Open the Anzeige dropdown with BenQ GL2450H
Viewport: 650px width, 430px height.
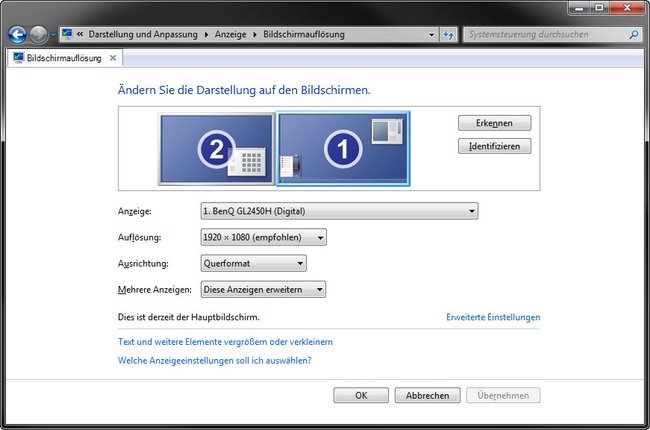[339, 211]
